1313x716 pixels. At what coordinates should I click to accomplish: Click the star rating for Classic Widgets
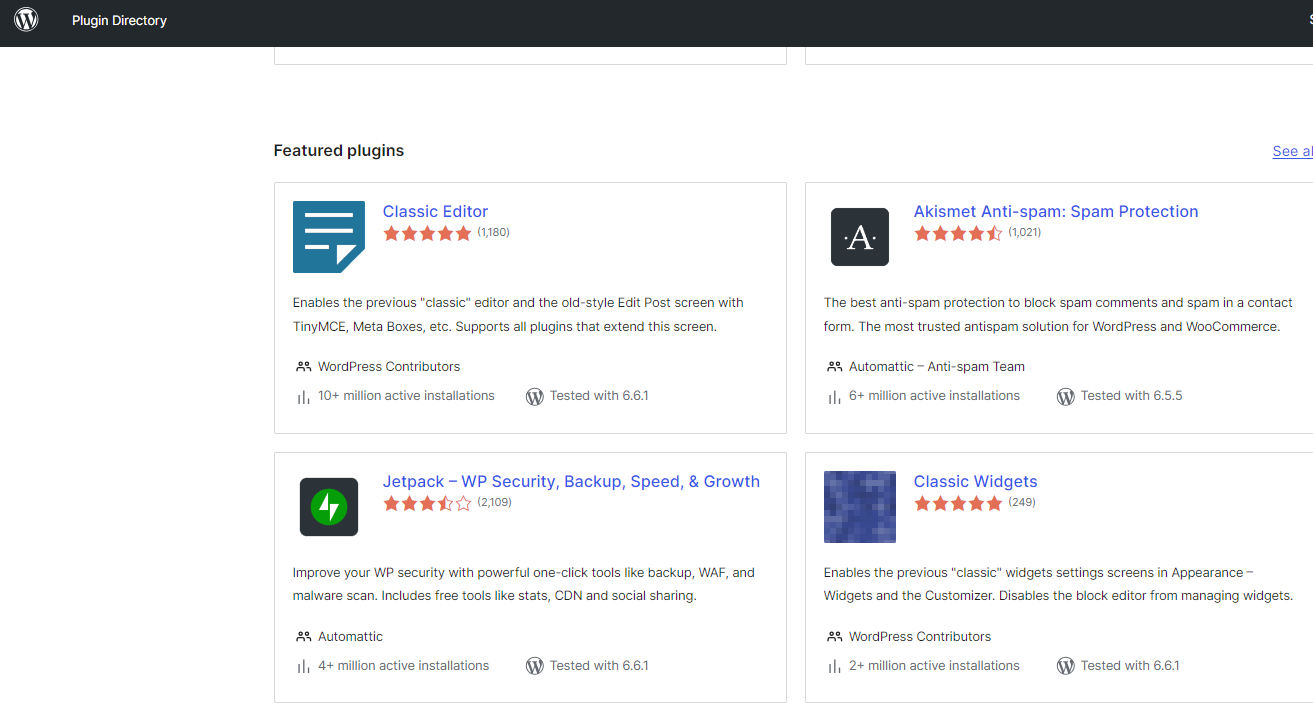click(x=958, y=503)
